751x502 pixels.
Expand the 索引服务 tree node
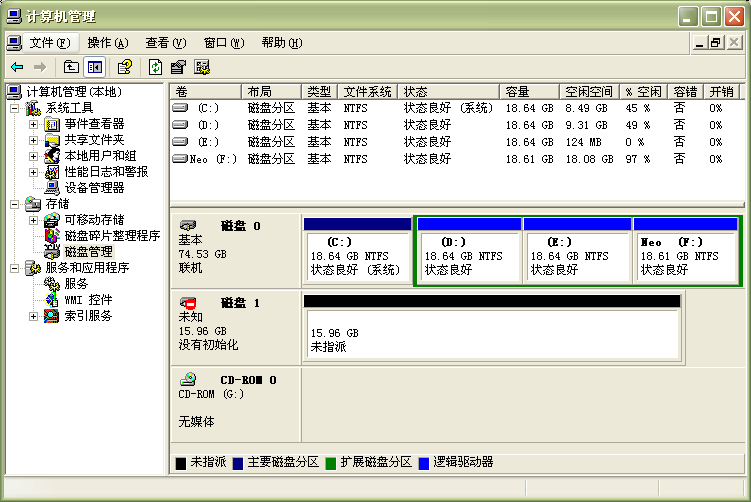(33, 316)
